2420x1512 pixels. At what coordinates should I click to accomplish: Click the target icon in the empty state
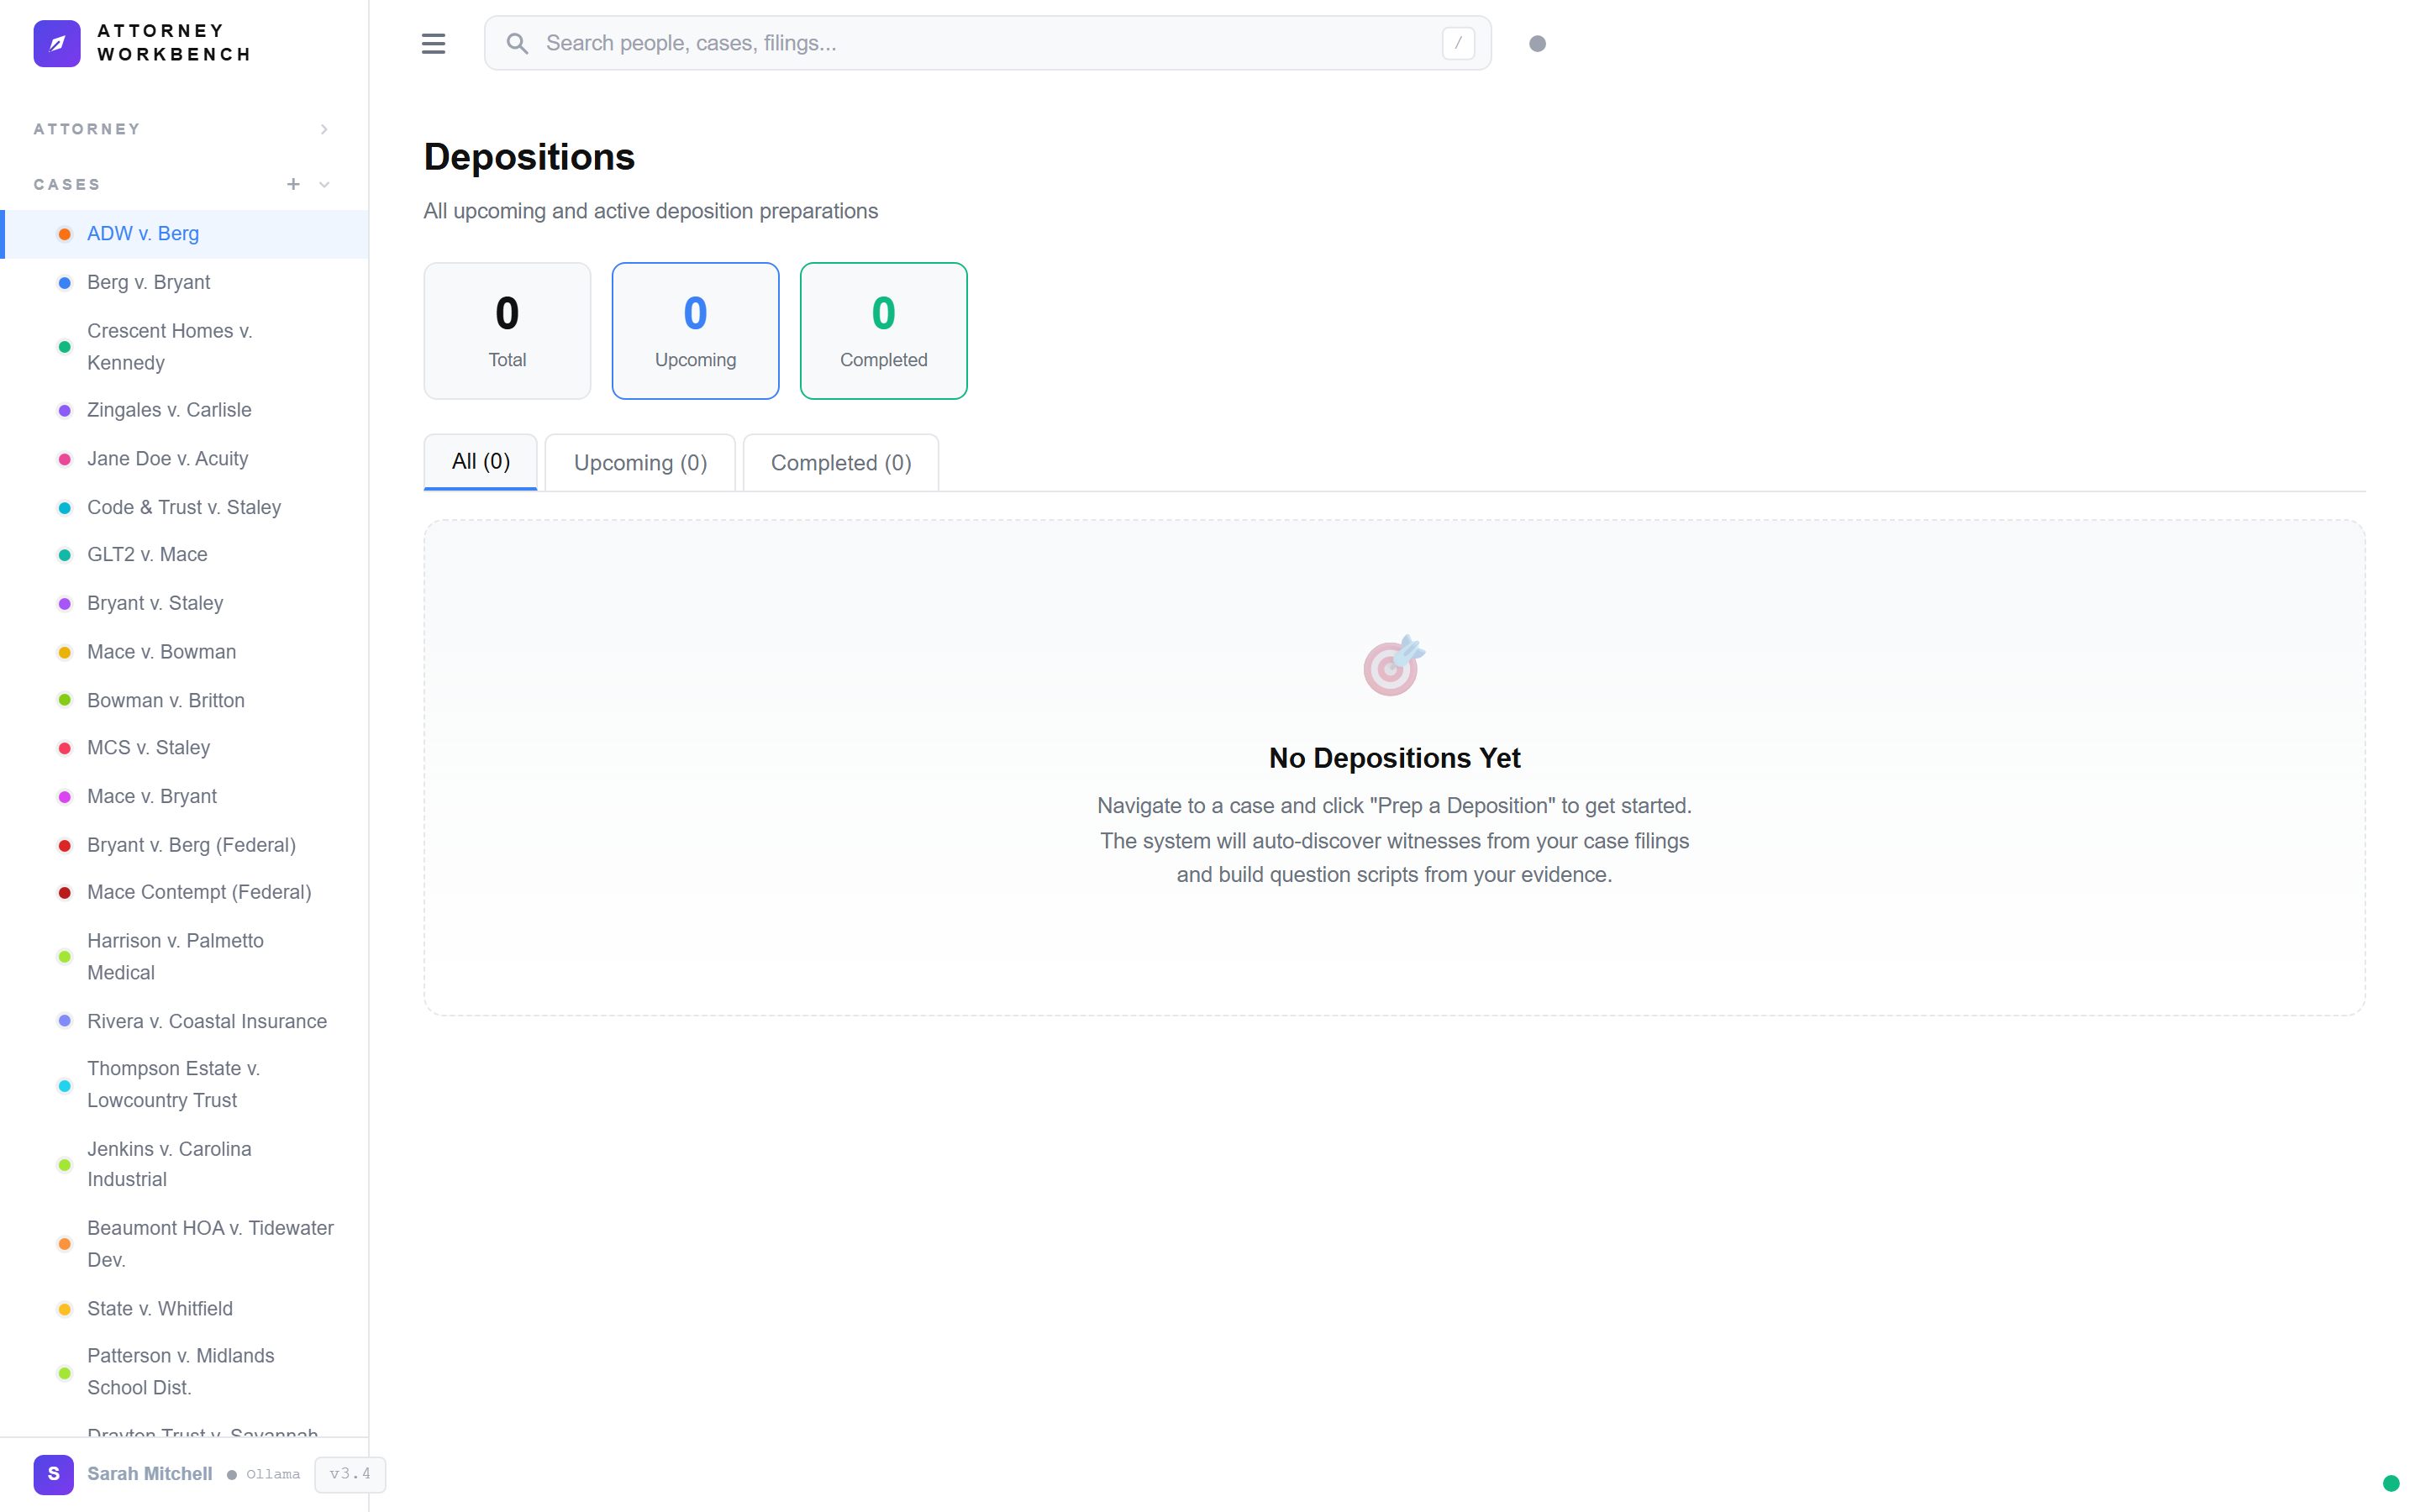(1393, 665)
